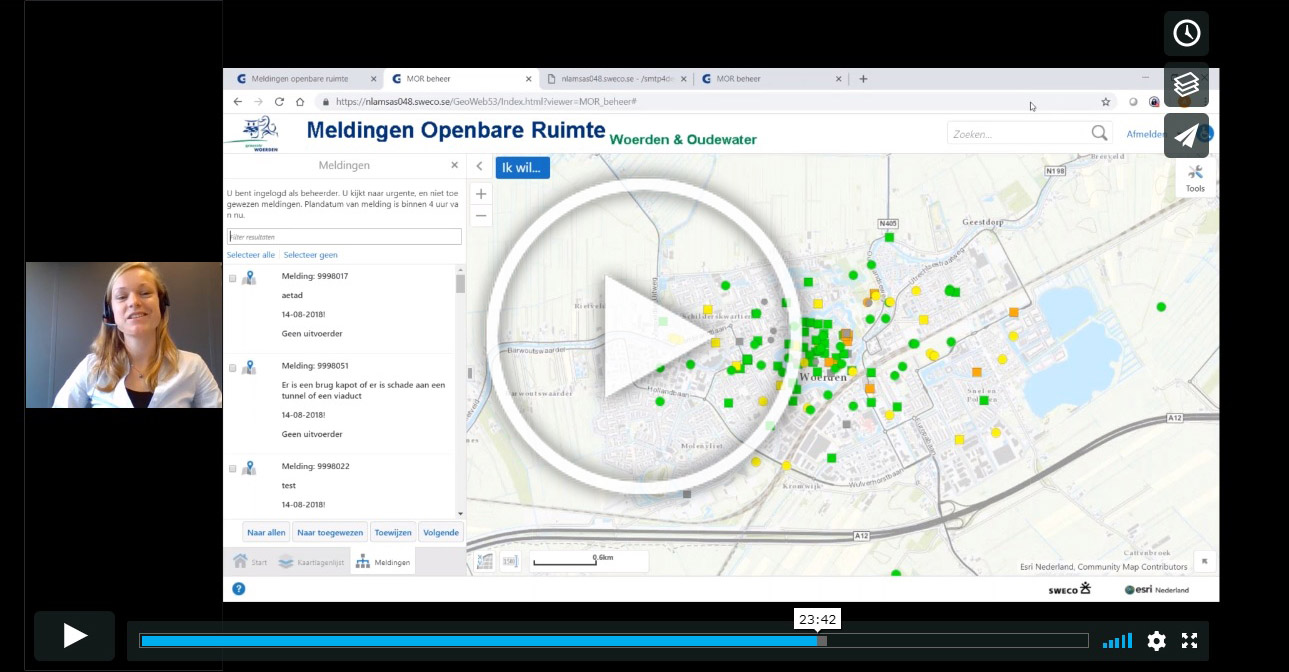Viewport: 1289px width, 672px height.
Task: Collapse the side panel with the left chevron
Action: tap(480, 167)
